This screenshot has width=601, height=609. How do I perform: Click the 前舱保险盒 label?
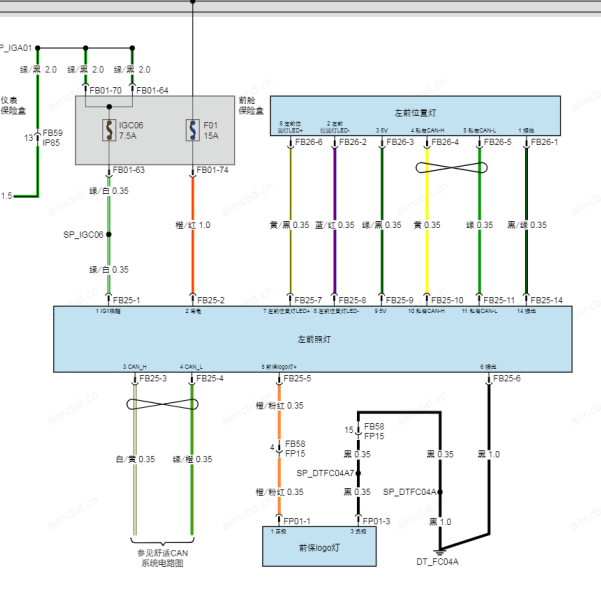point(251,106)
